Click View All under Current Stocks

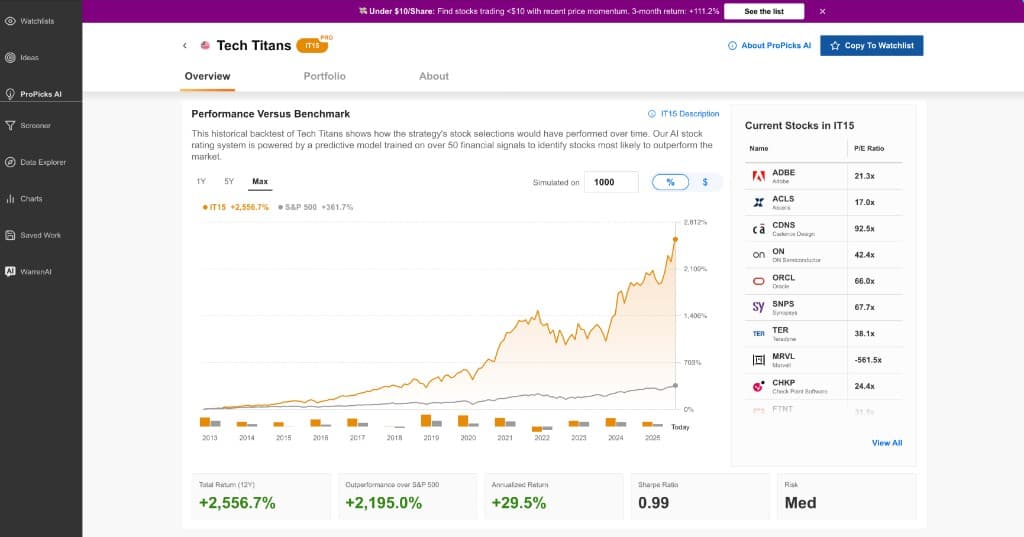887,443
